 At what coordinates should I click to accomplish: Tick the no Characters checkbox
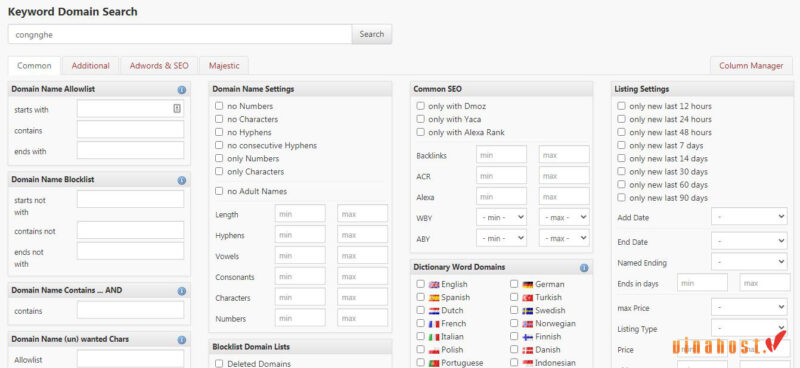tap(219, 119)
